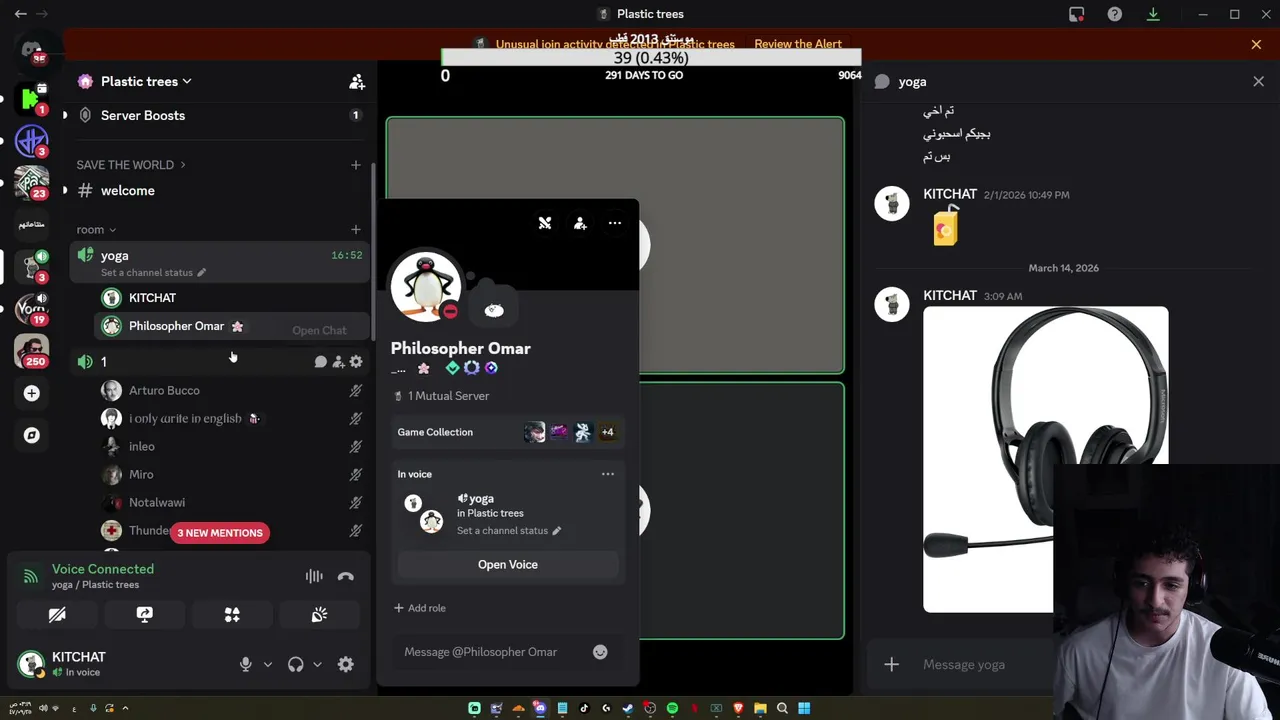The height and width of the screenshot is (720, 1280).
Task: Share your screen button
Action: click(144, 615)
